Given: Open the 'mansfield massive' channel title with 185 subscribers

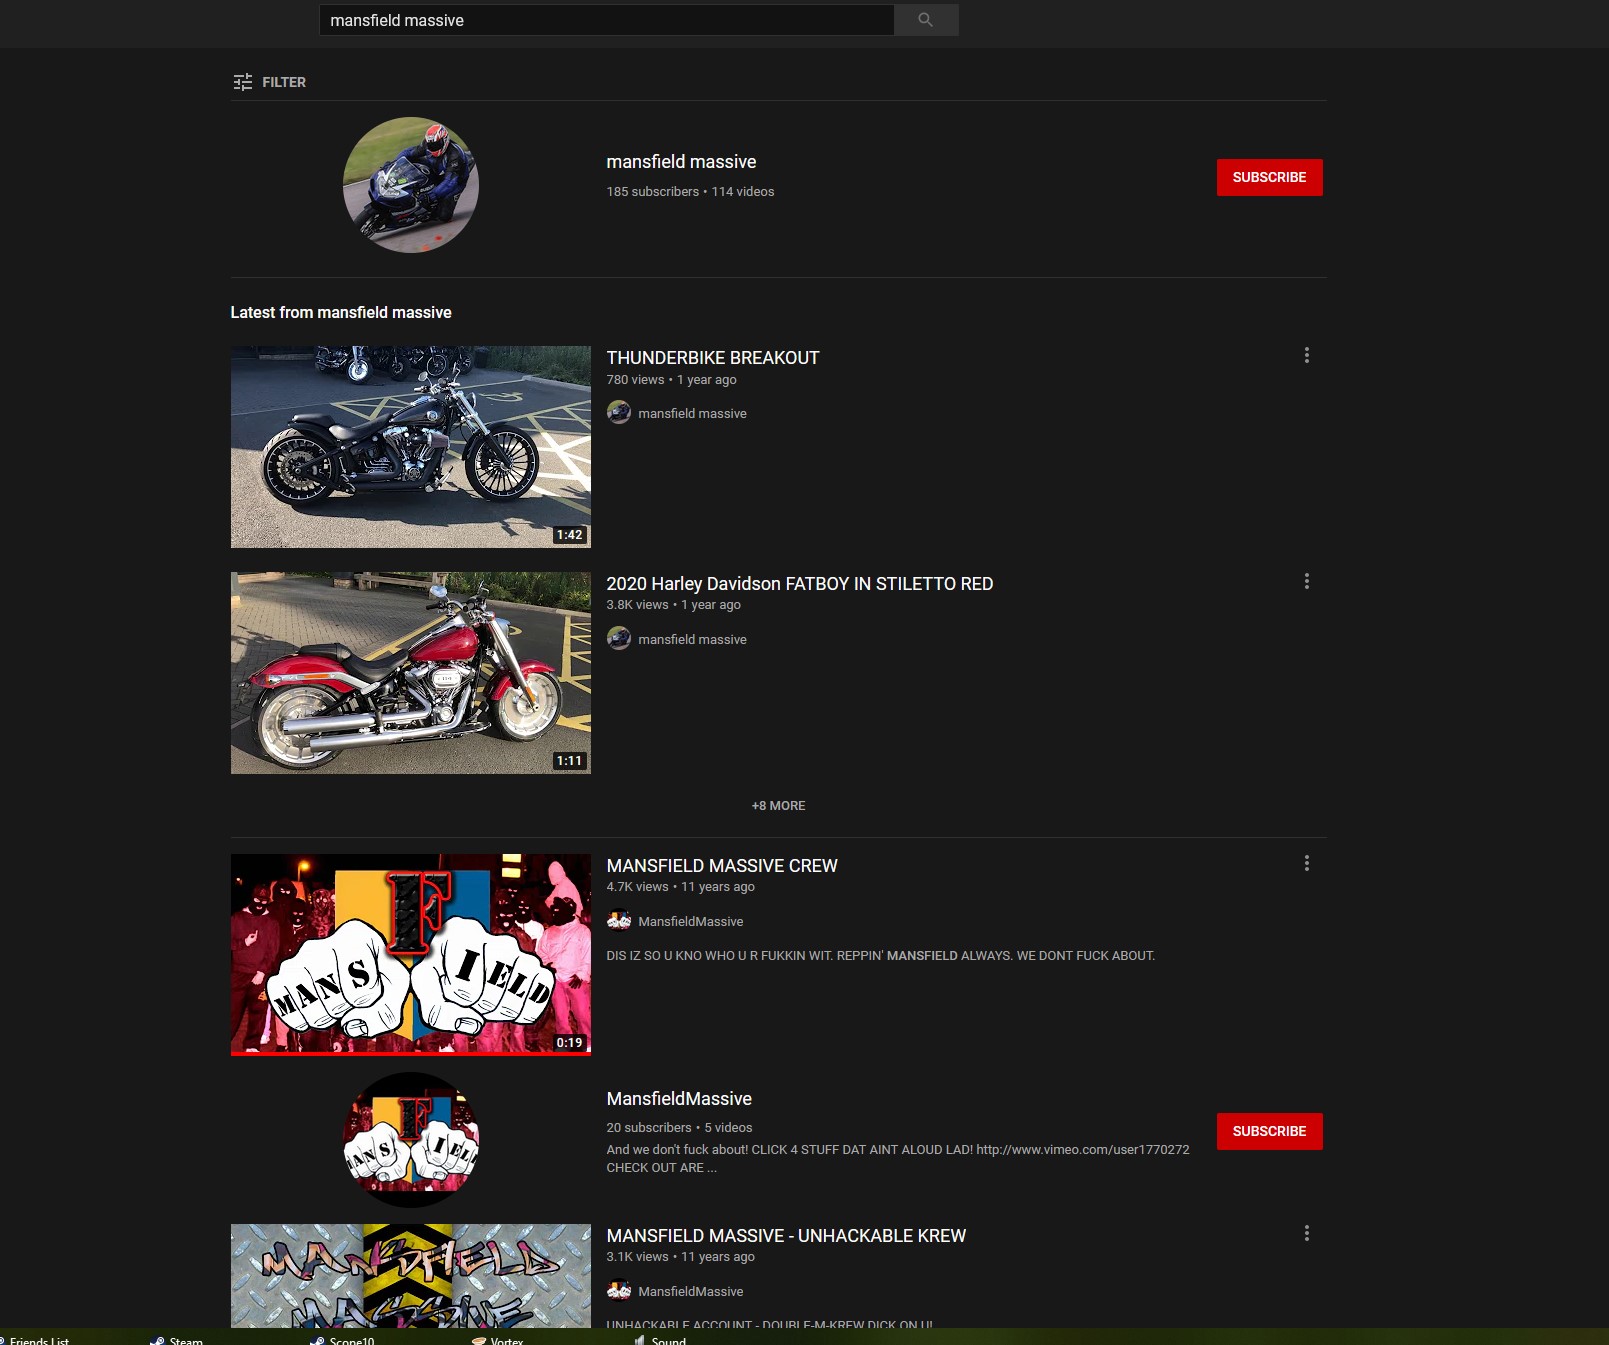Looking at the screenshot, I should point(681,162).
